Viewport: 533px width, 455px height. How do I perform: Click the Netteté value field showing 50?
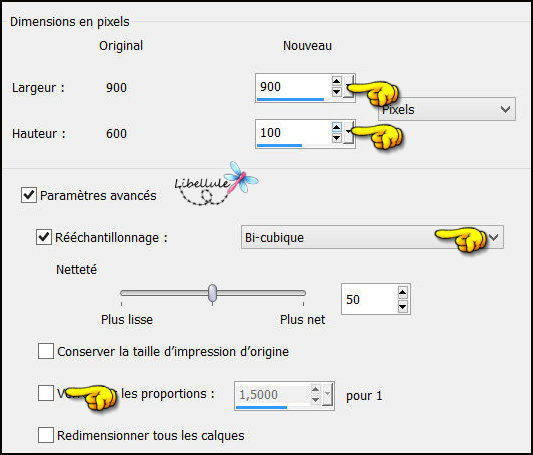(x=369, y=299)
